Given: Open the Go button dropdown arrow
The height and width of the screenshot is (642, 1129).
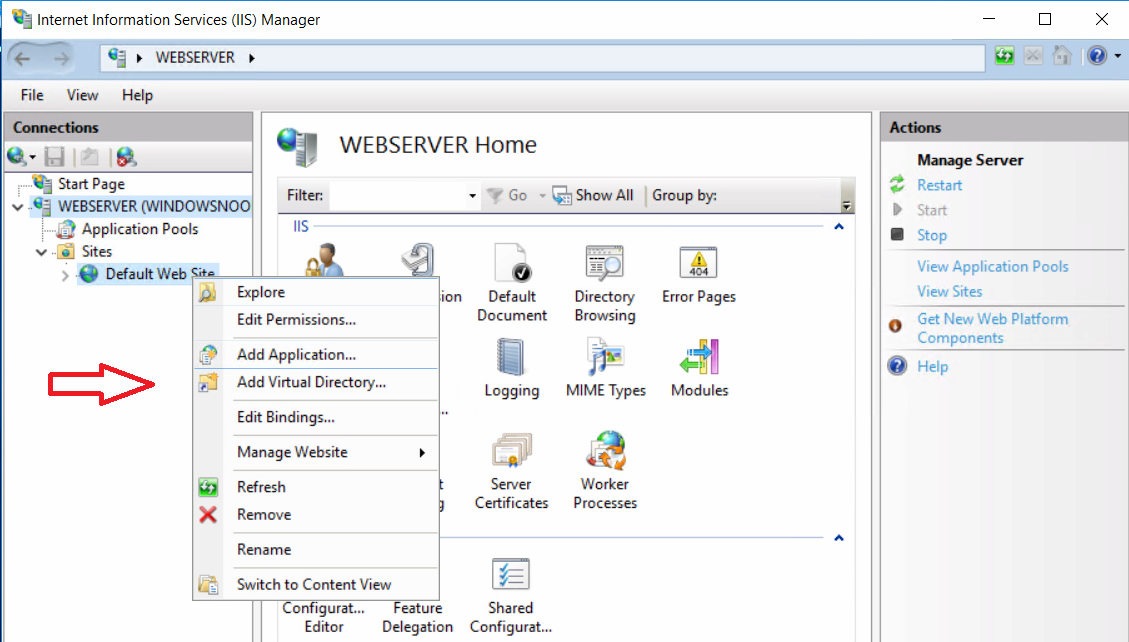Looking at the screenshot, I should [541, 196].
